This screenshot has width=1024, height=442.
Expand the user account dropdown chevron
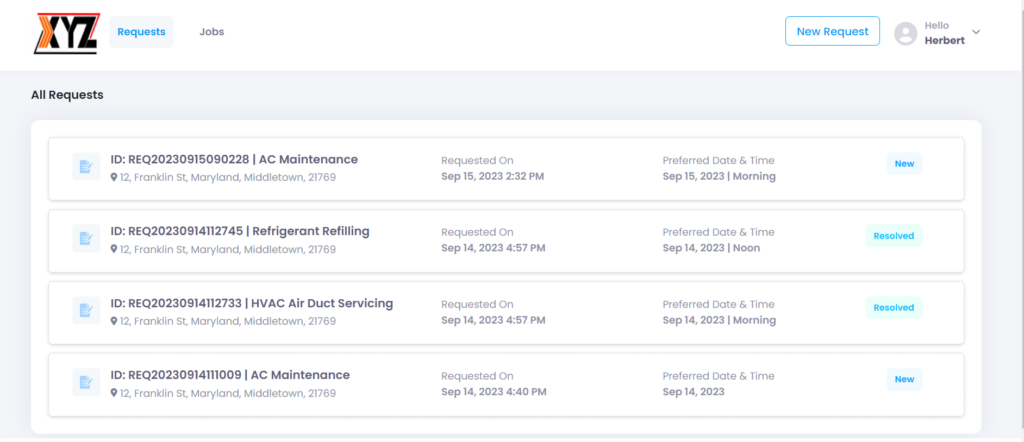coord(977,32)
